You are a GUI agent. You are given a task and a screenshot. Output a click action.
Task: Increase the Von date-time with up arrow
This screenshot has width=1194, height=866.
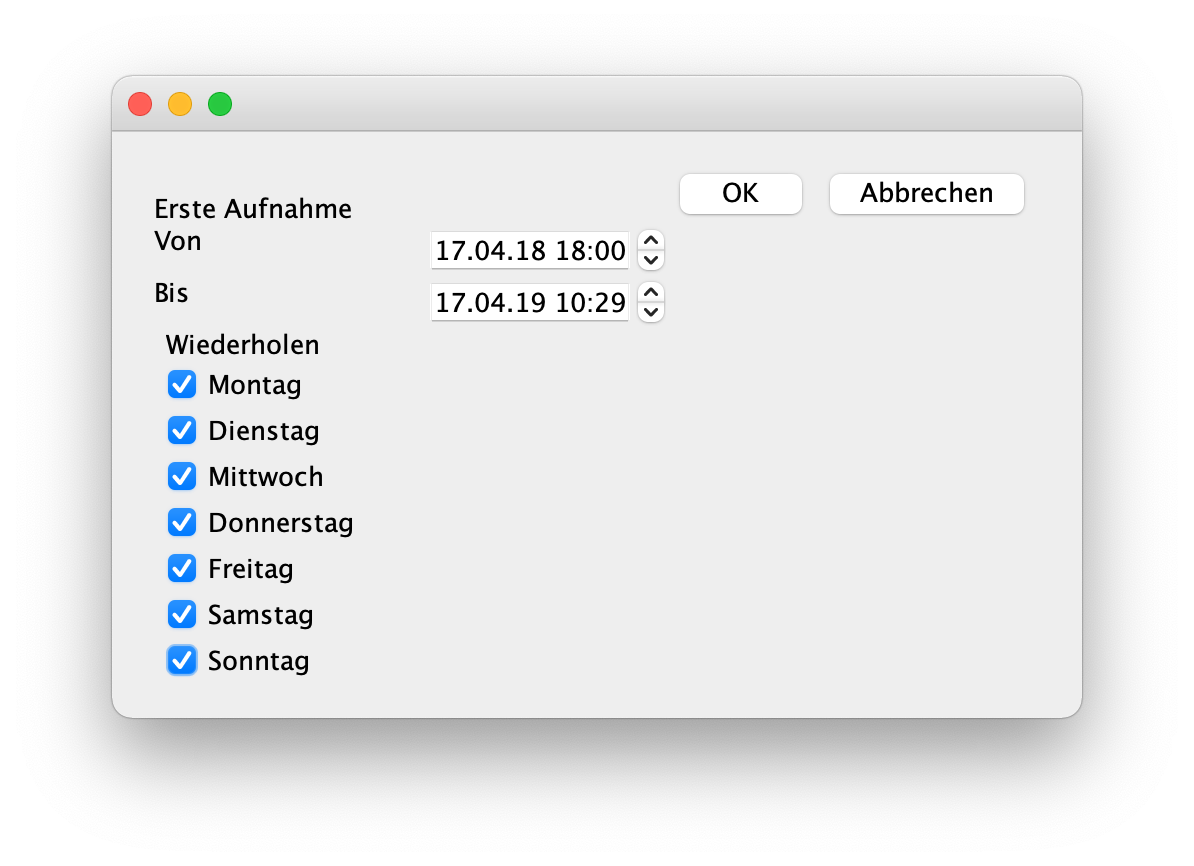point(650,241)
